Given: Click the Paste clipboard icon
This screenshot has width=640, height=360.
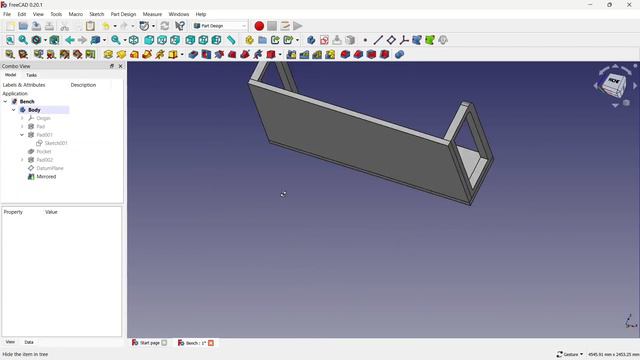Looking at the screenshot, I should (x=90, y=26).
